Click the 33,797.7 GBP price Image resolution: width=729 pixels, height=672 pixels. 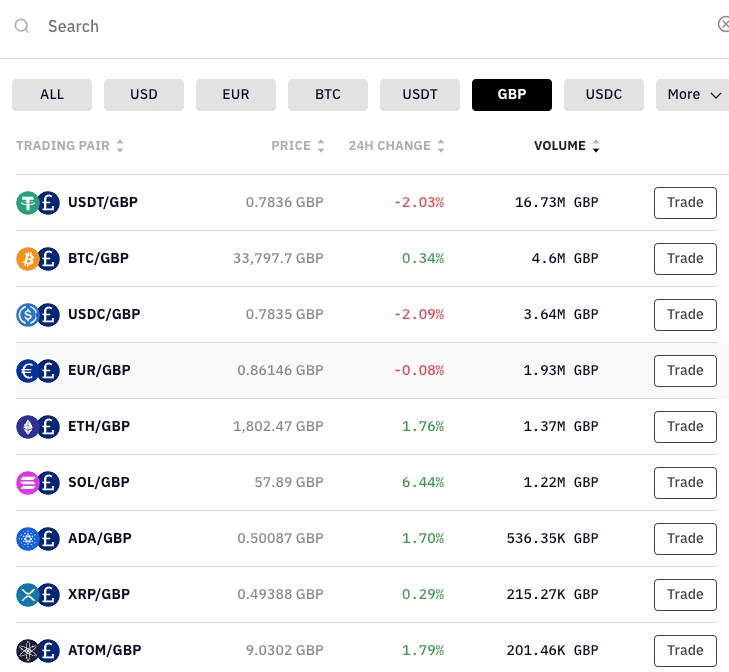click(x=278, y=258)
